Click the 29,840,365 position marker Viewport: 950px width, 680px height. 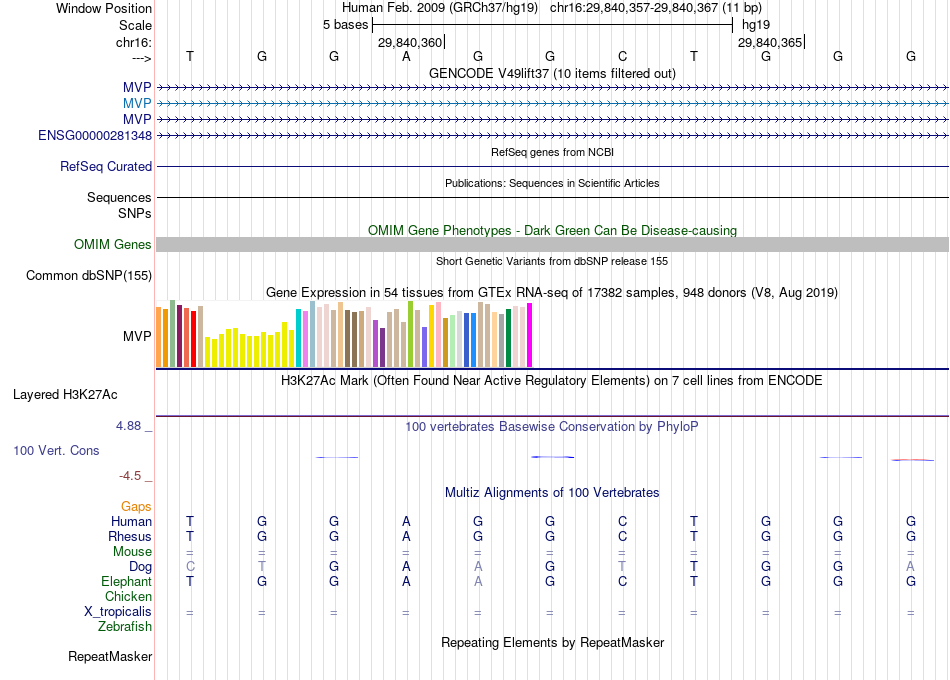coord(771,42)
